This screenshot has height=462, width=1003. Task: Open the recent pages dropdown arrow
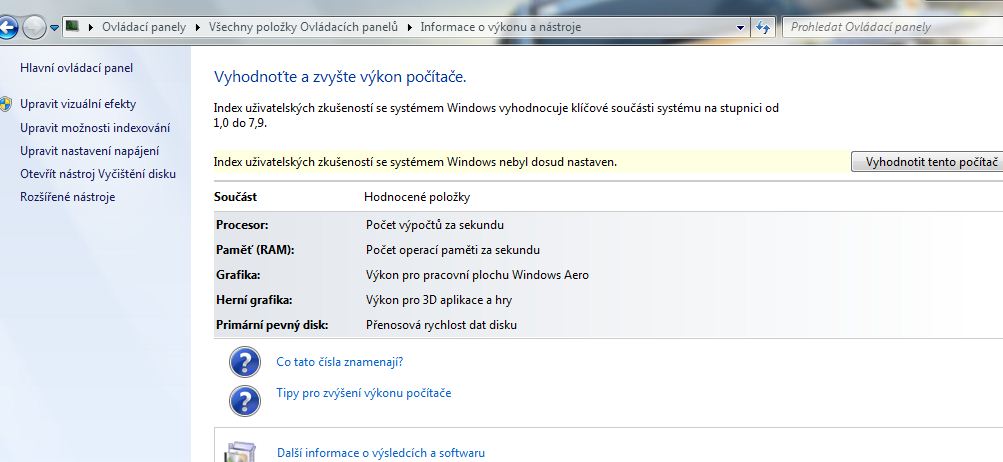[54, 28]
